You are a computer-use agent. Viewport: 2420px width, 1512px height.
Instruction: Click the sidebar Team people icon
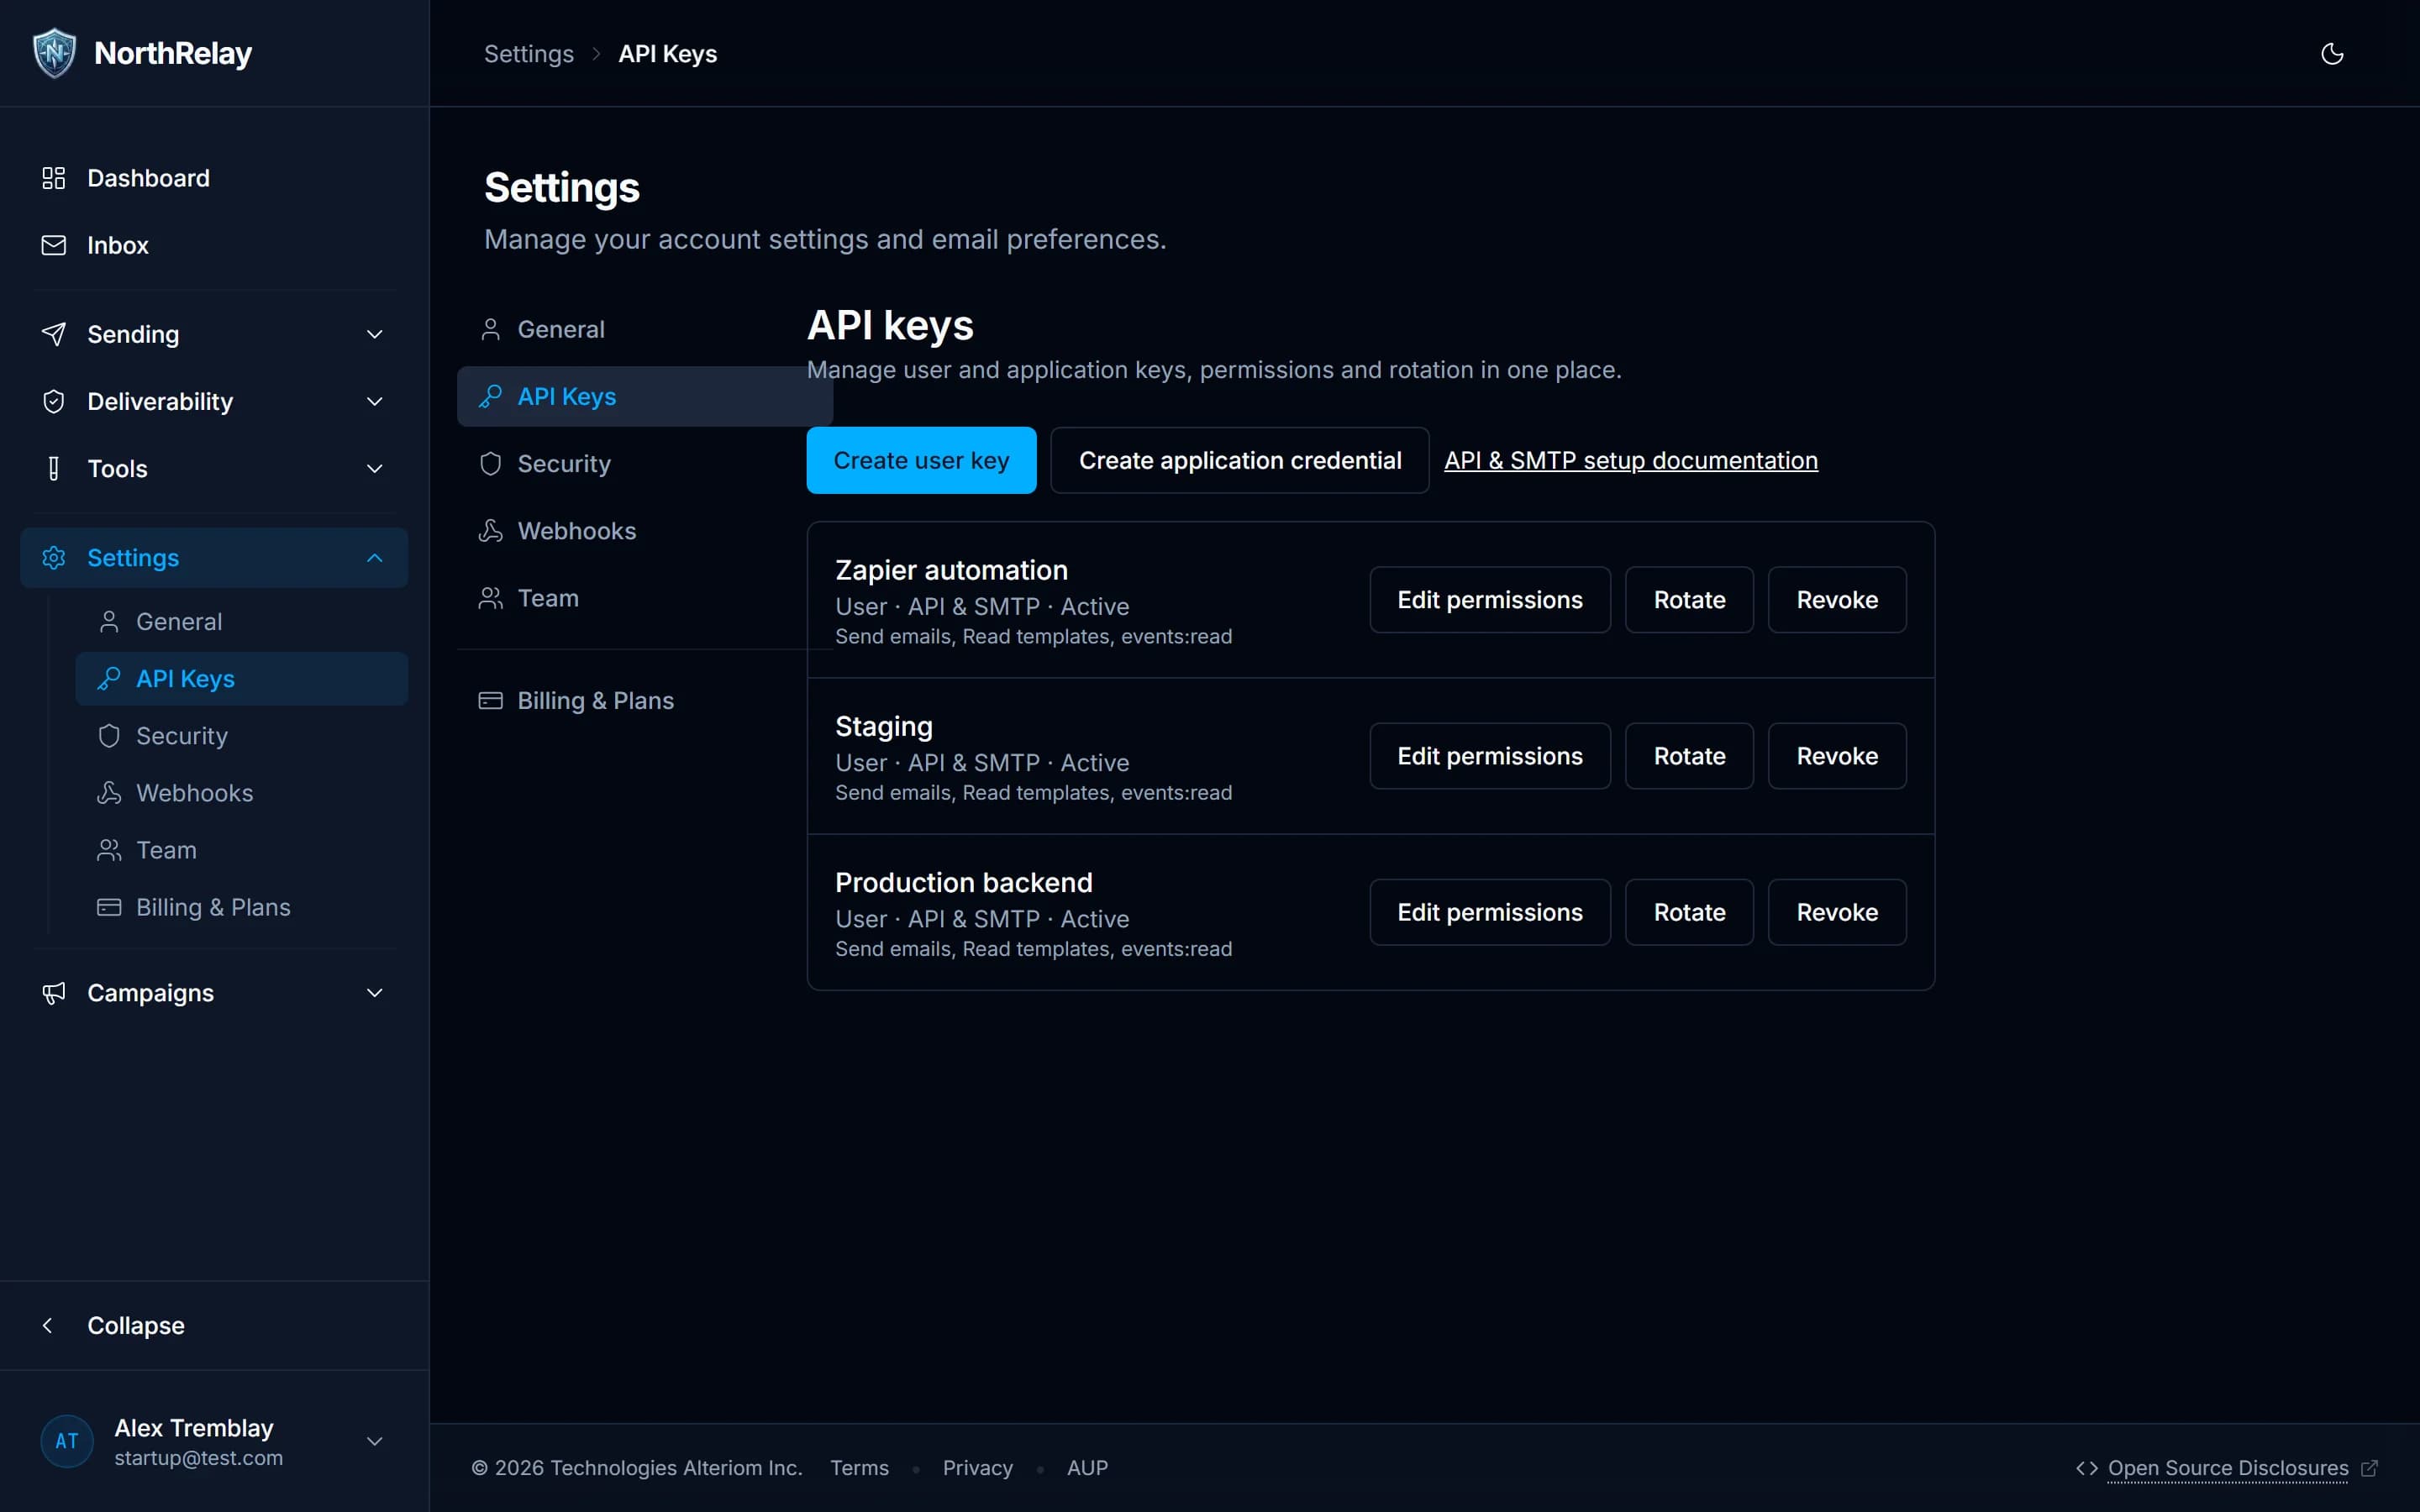tap(109, 850)
